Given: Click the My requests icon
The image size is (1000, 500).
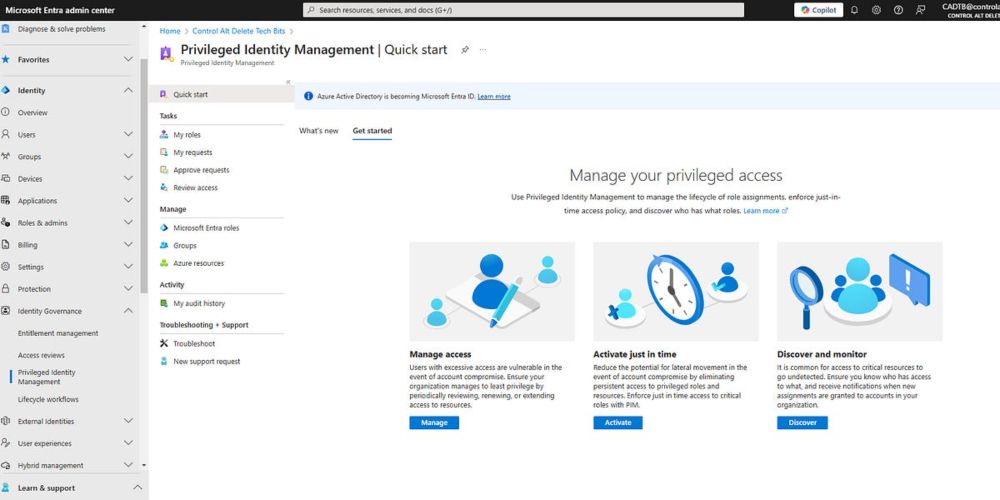Looking at the screenshot, I should pos(164,152).
